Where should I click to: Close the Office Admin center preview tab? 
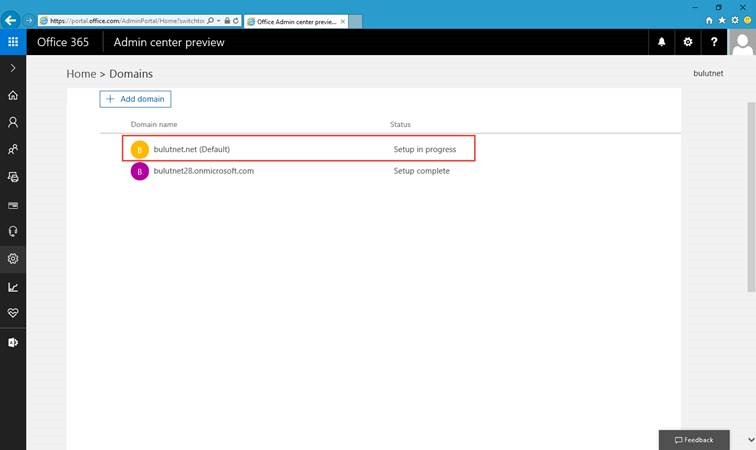pyautogui.click(x=343, y=22)
